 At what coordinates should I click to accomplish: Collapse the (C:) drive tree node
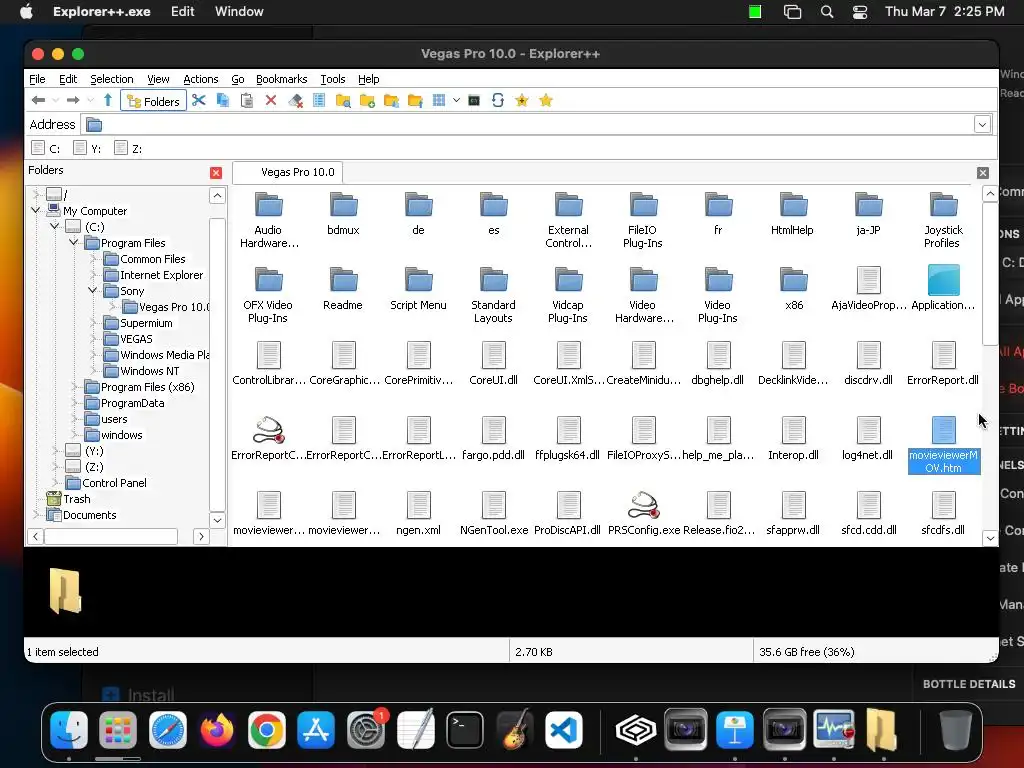click(55, 227)
